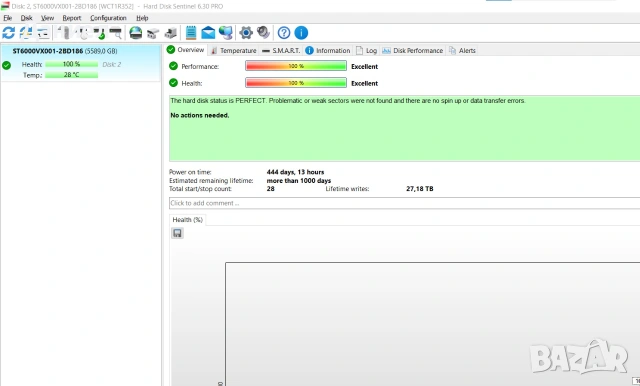Switch to the Temperature tab
640x386 pixels.
233,51
